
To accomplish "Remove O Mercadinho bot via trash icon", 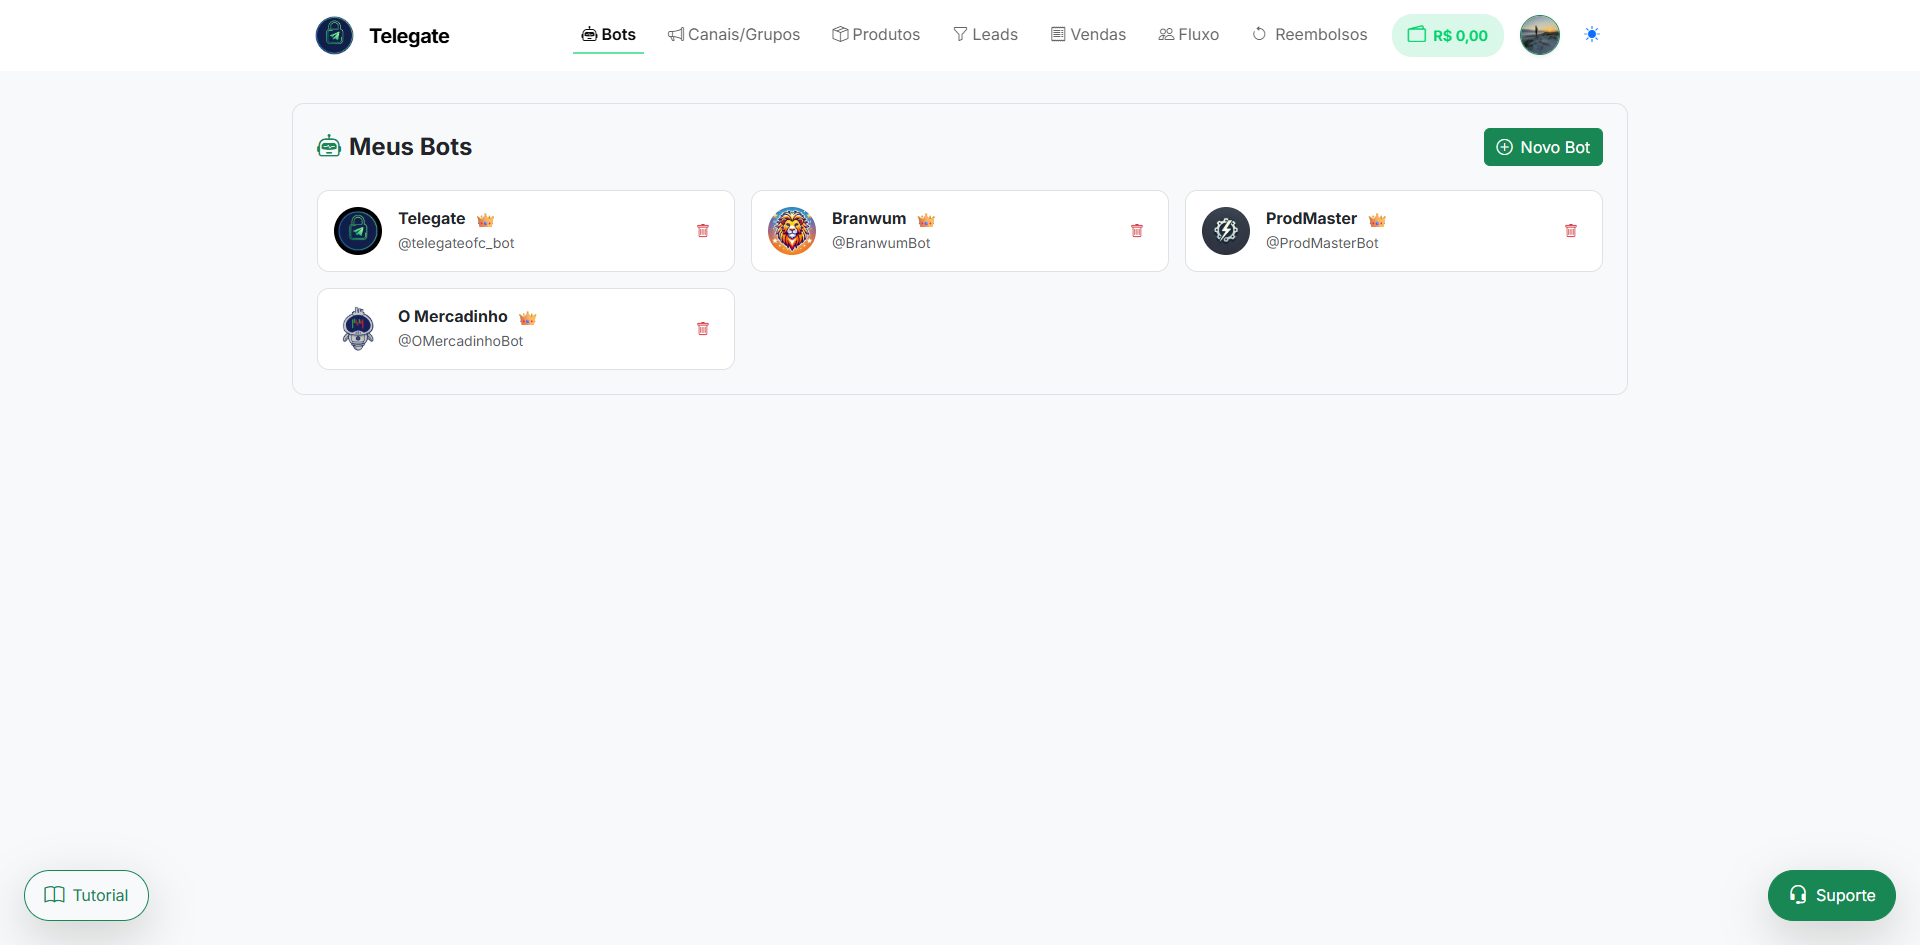I will tap(703, 328).
